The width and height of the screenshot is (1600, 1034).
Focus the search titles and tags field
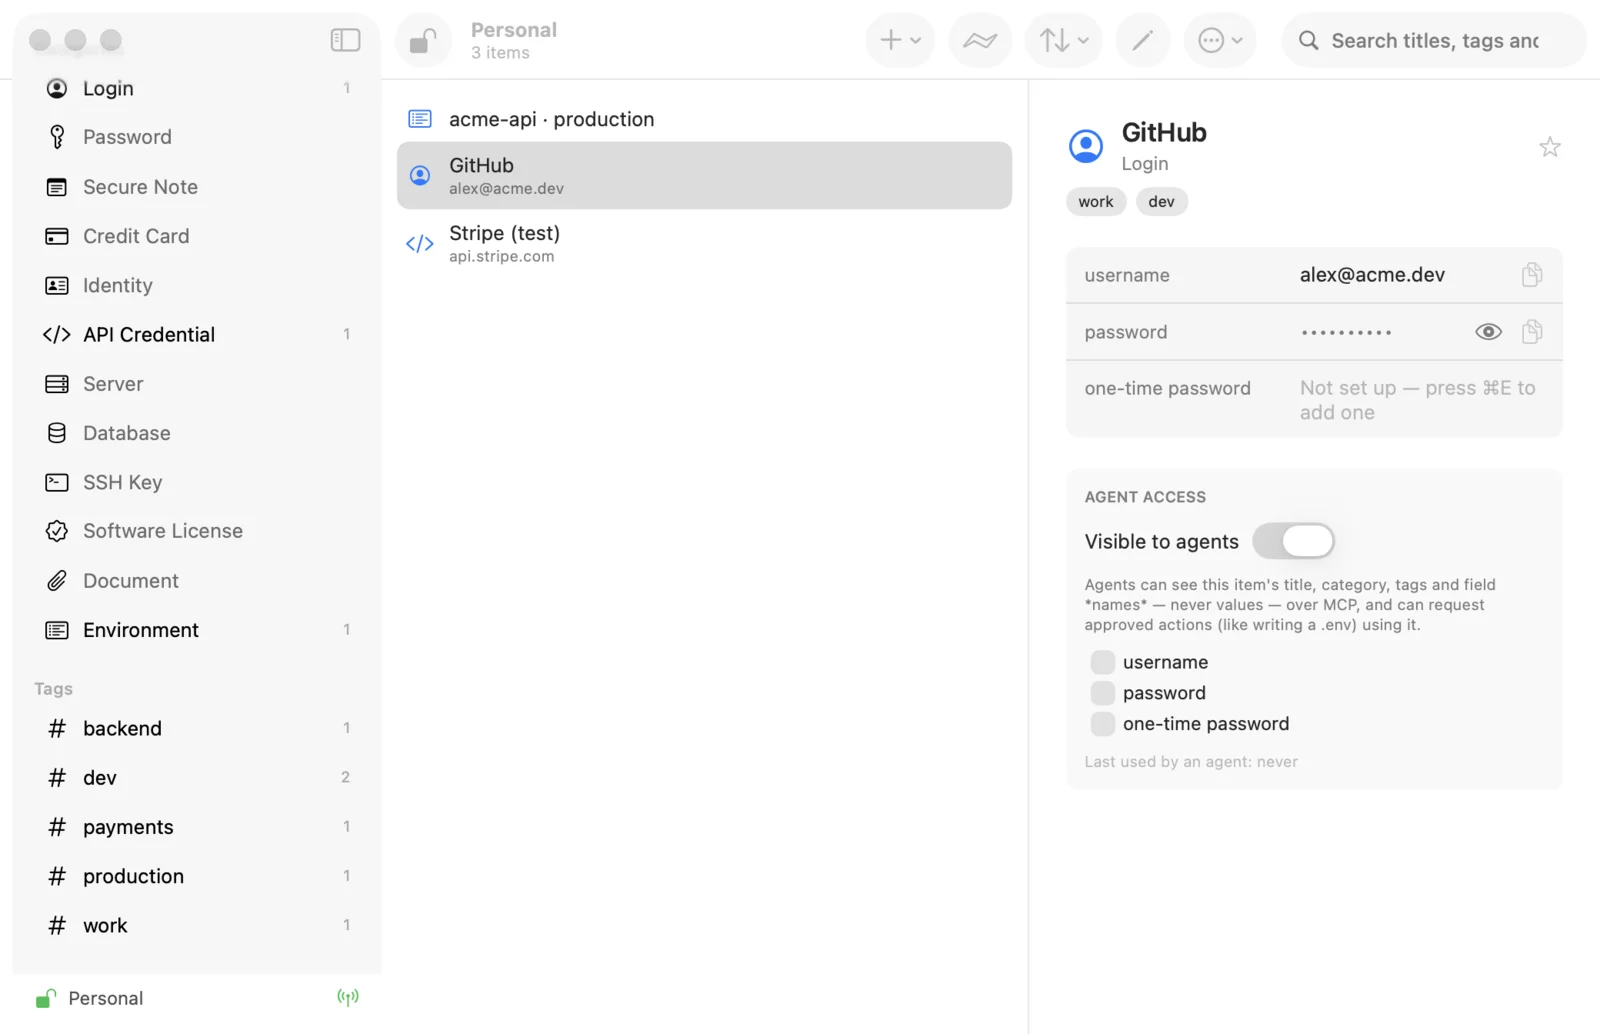pos(1434,41)
